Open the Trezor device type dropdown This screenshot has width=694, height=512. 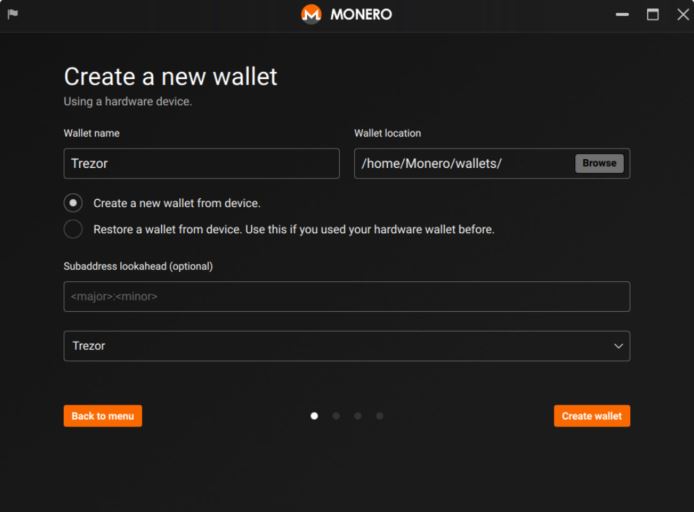347,346
